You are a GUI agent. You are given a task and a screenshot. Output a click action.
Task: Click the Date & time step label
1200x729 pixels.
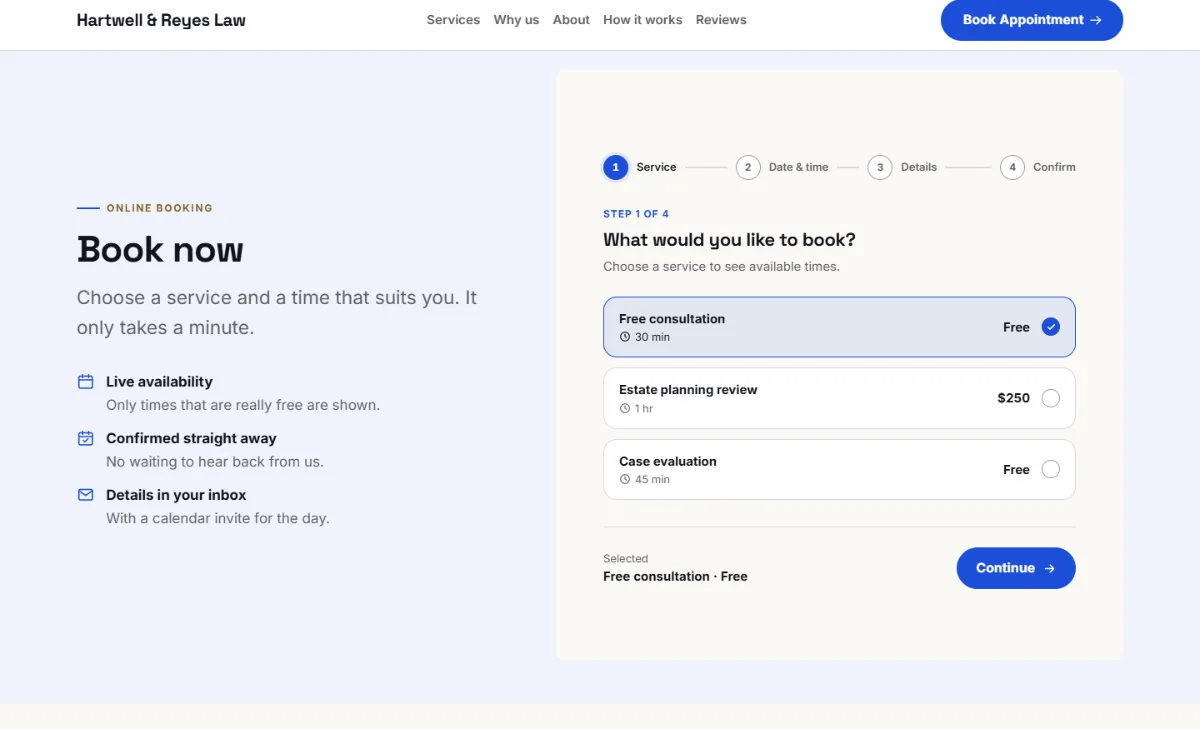click(x=798, y=167)
